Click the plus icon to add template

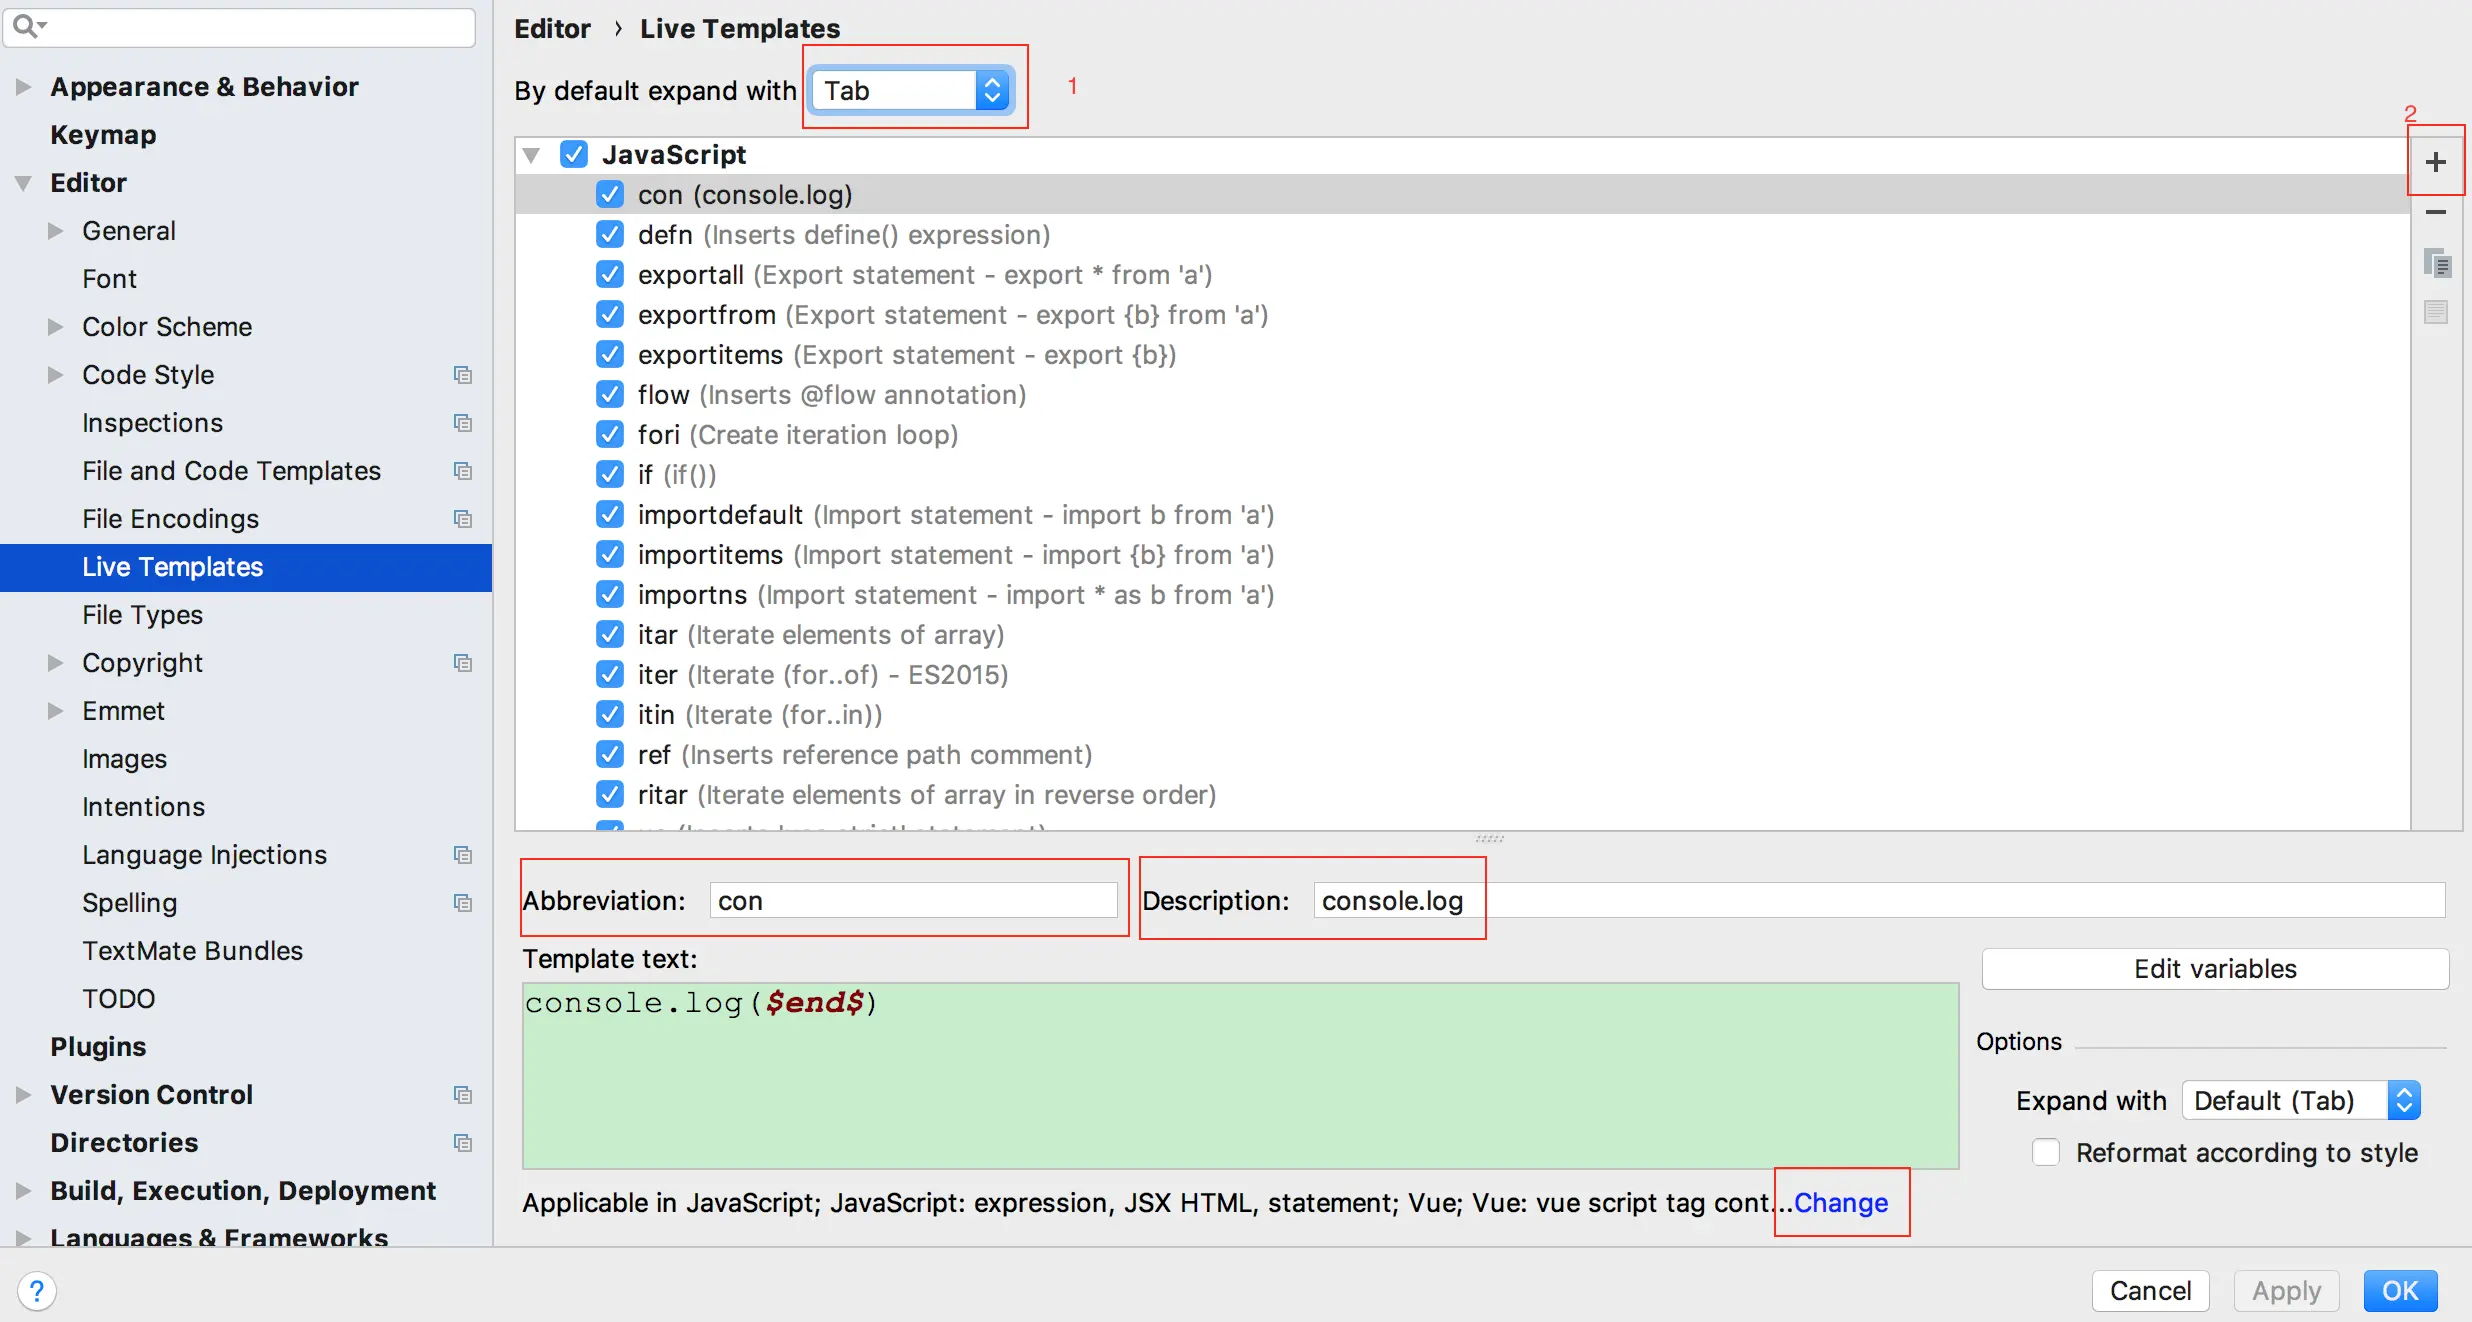pos(2435,162)
